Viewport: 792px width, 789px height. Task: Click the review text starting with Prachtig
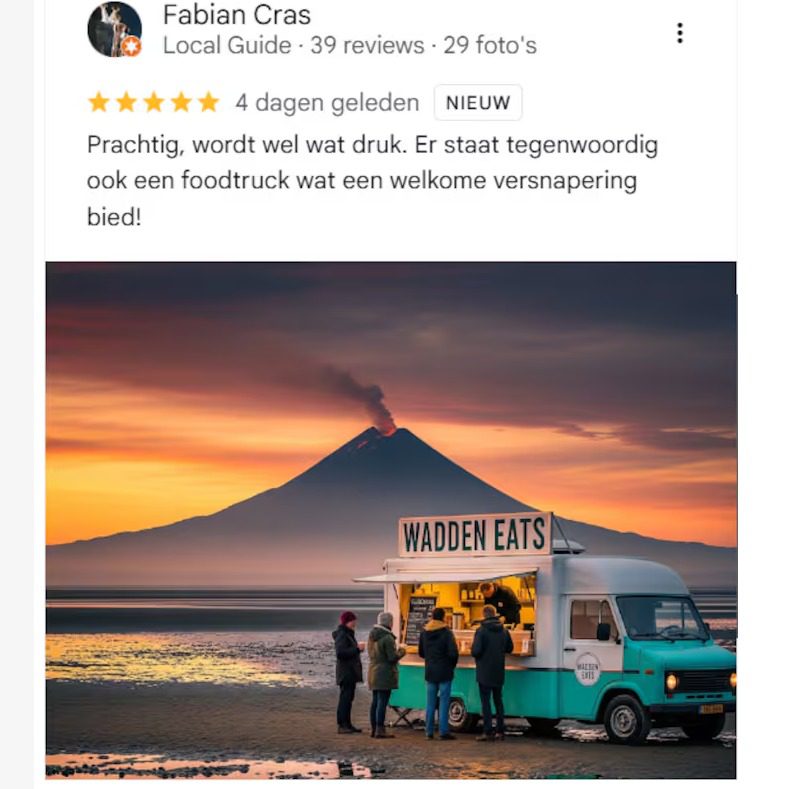(x=372, y=181)
